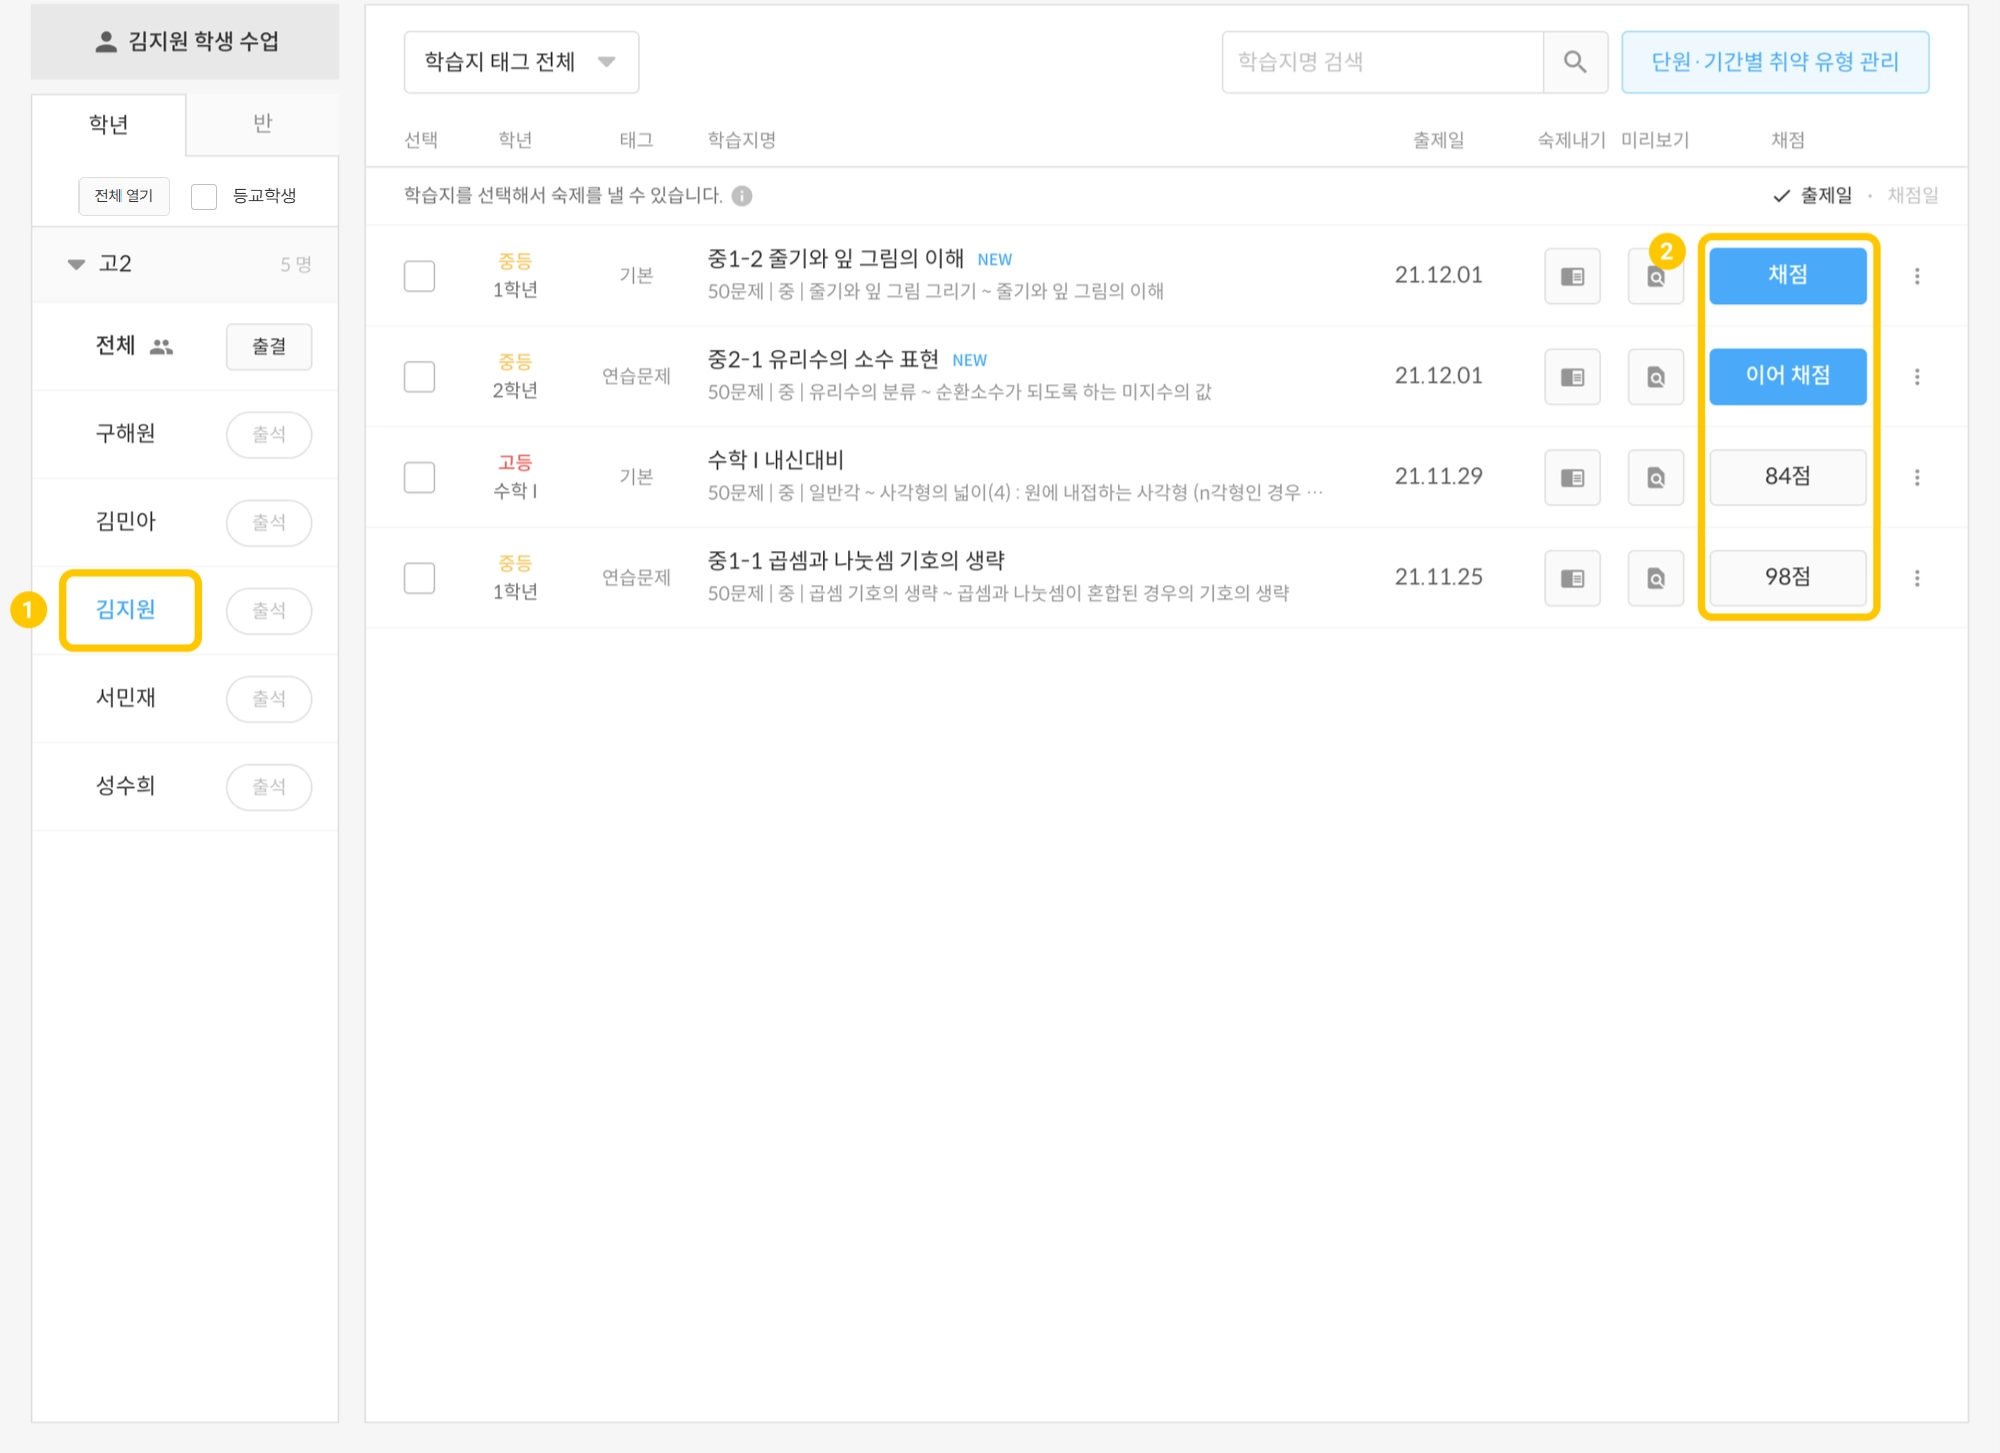Screen dimensions: 2000x1453
Task: Click info icon next to homework hint text
Action: tap(742, 196)
